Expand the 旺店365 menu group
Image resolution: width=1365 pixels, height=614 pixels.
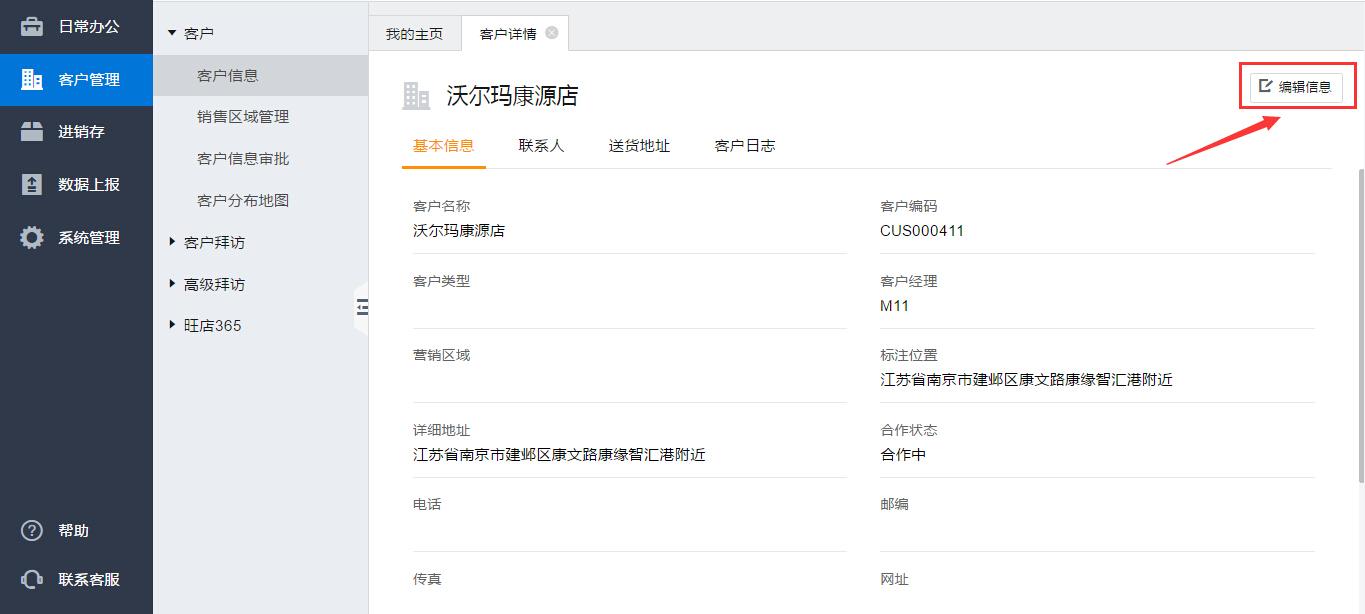[x=172, y=326]
